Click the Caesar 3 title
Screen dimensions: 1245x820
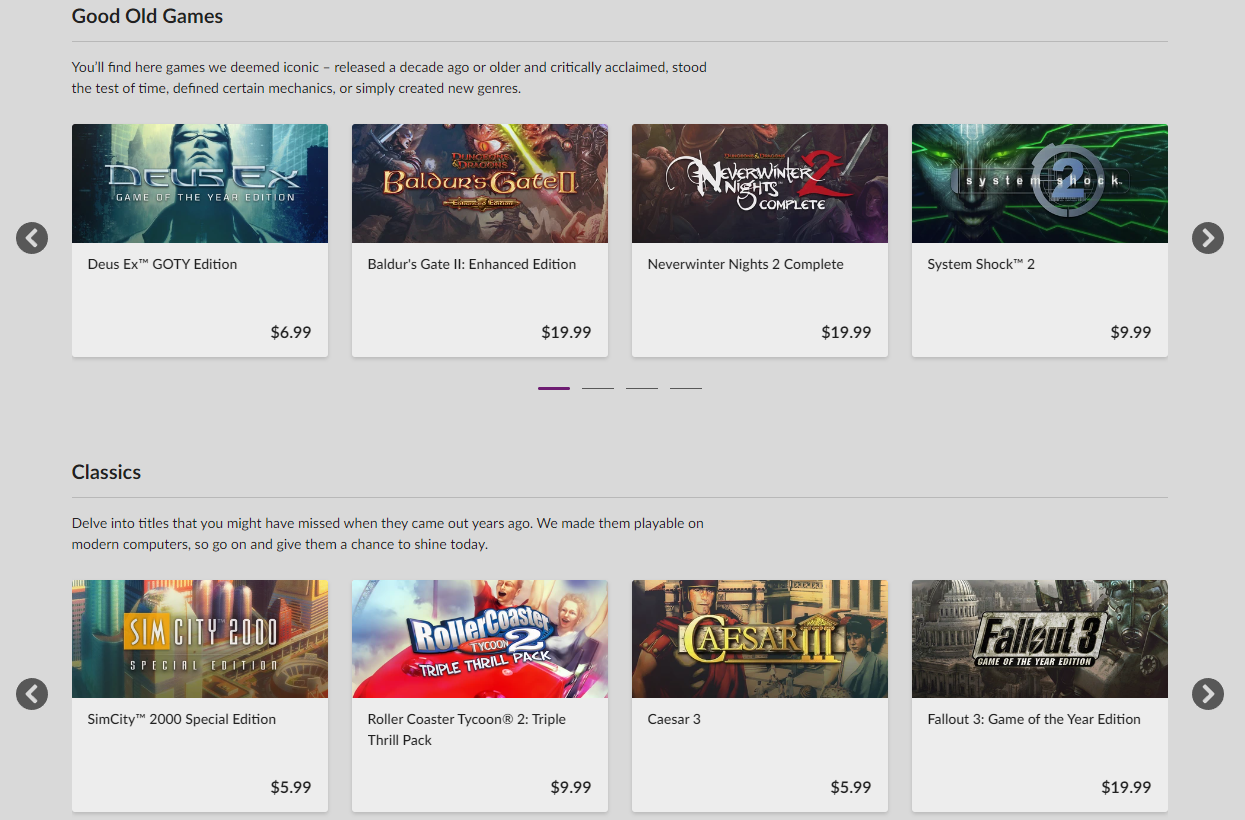click(x=674, y=719)
